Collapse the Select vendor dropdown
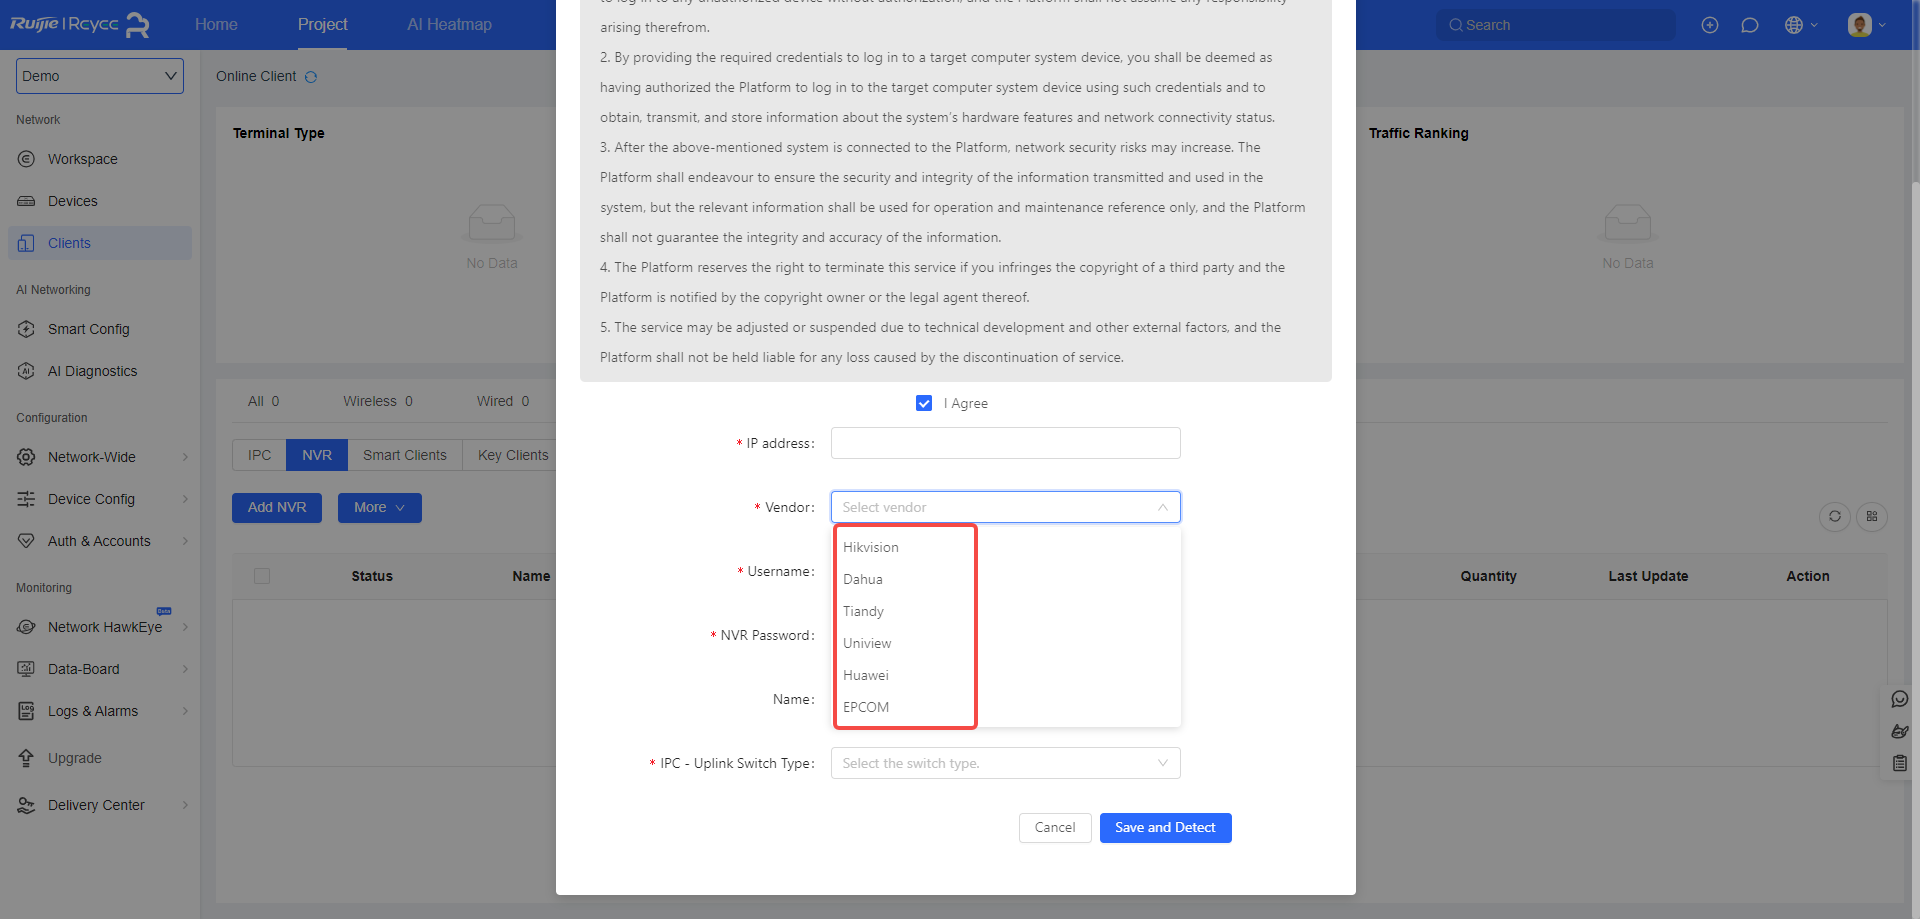 click(x=1006, y=507)
